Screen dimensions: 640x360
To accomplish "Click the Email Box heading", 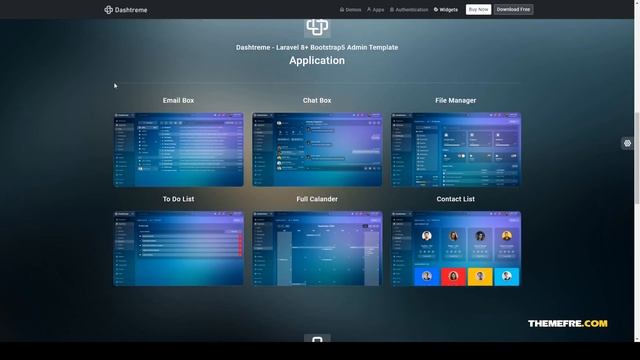I will [178, 100].
